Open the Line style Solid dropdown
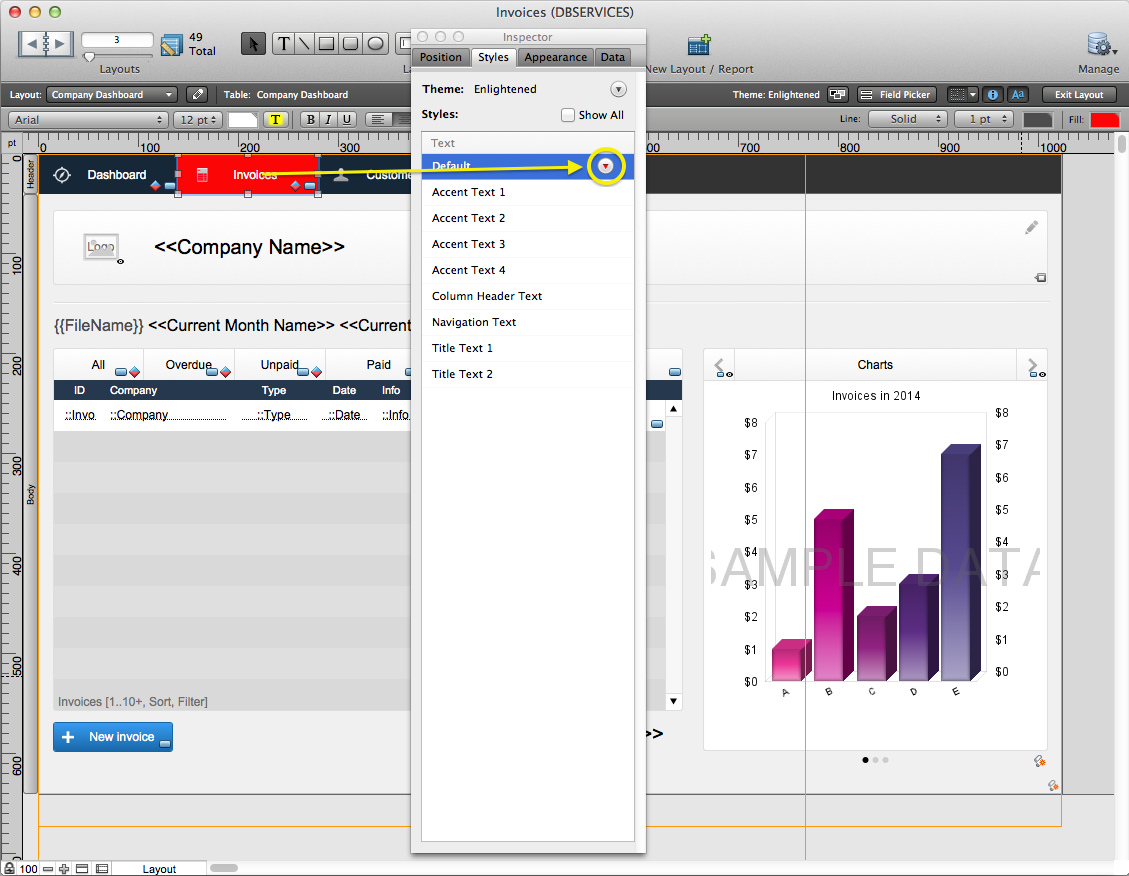Viewport: 1129px width, 876px height. 907,118
